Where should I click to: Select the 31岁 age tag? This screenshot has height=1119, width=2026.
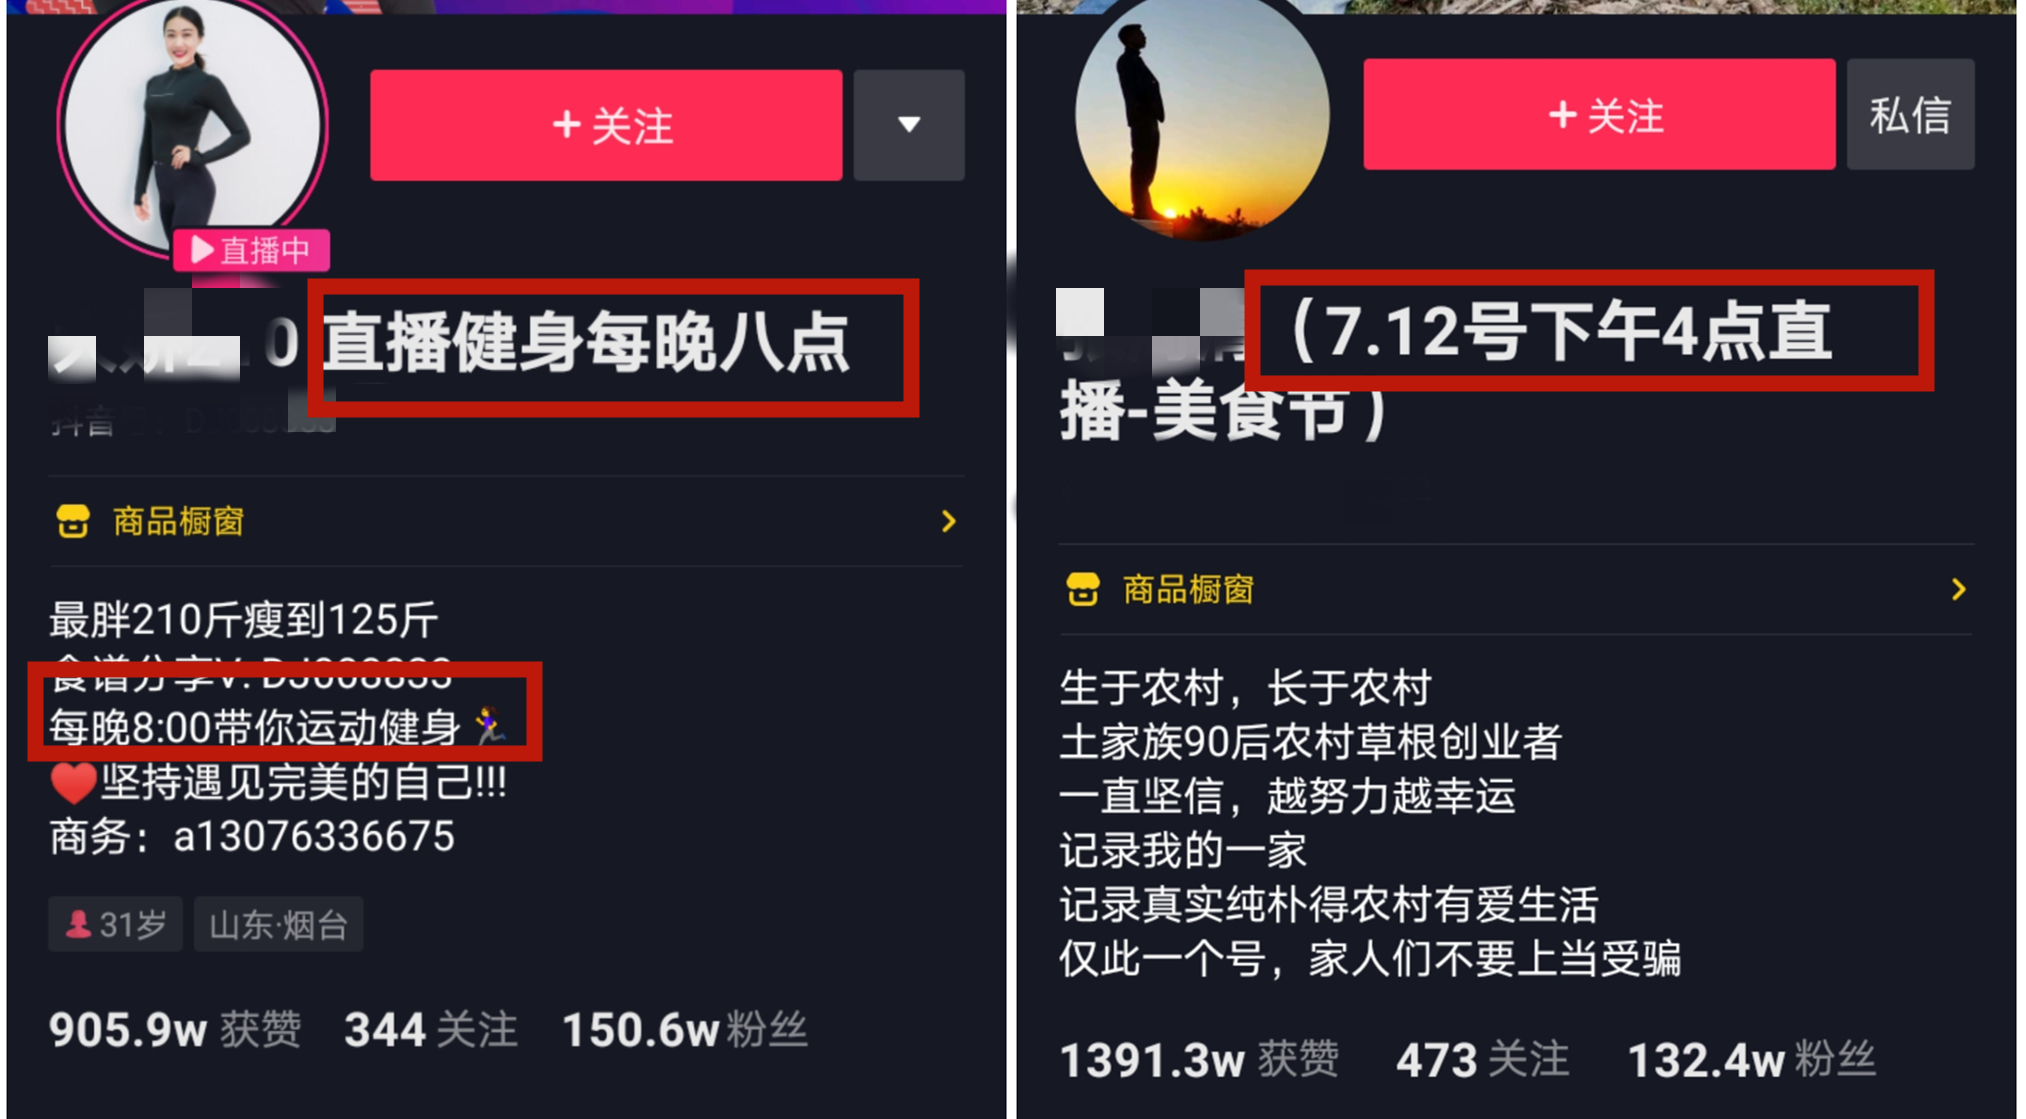pos(115,924)
